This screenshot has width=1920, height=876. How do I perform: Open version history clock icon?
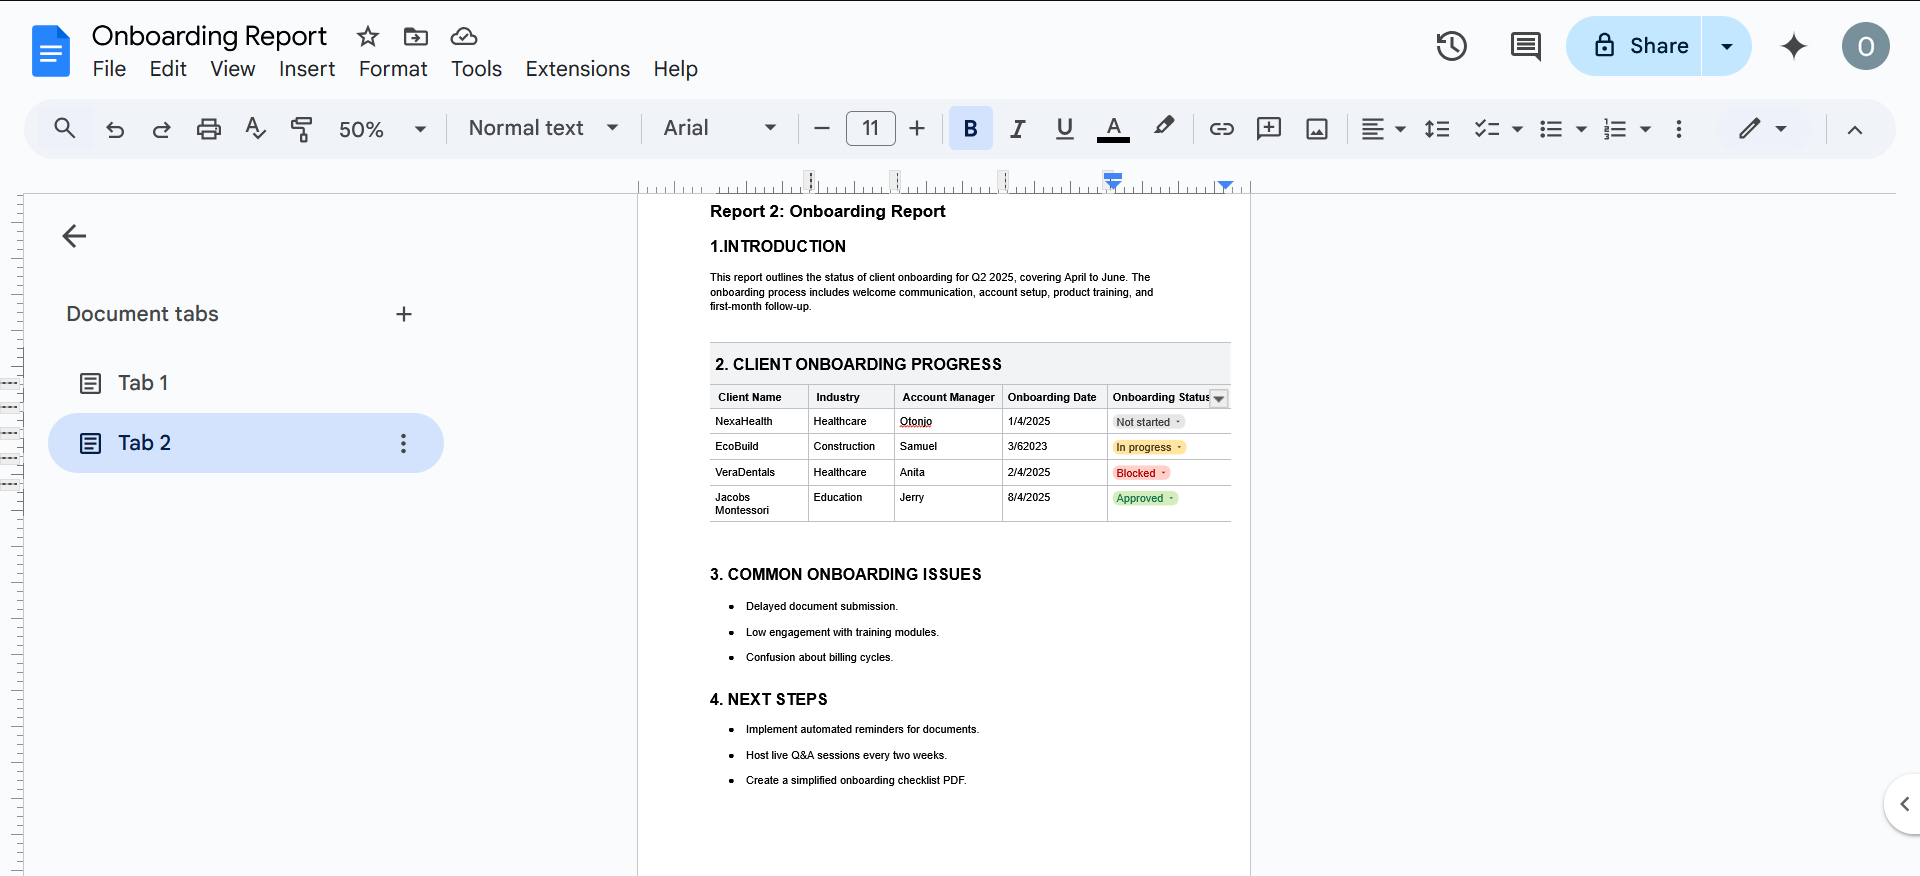pos(1451,46)
